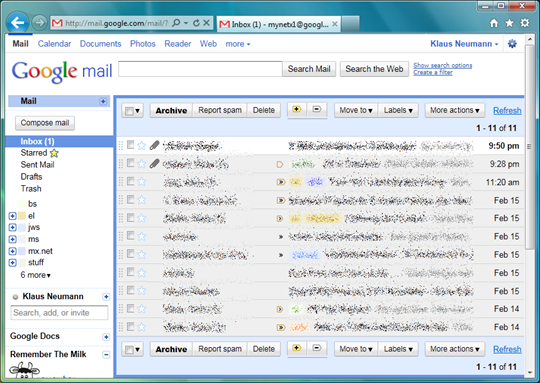Open the Calendar link in top navigation
This screenshot has width=540, height=383.
54,44
